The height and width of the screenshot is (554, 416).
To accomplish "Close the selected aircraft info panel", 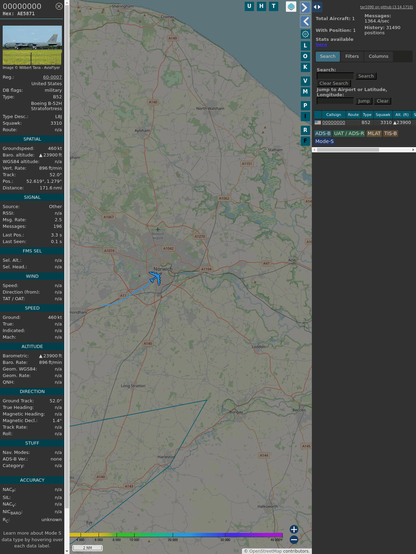I will click(x=59, y=6).
